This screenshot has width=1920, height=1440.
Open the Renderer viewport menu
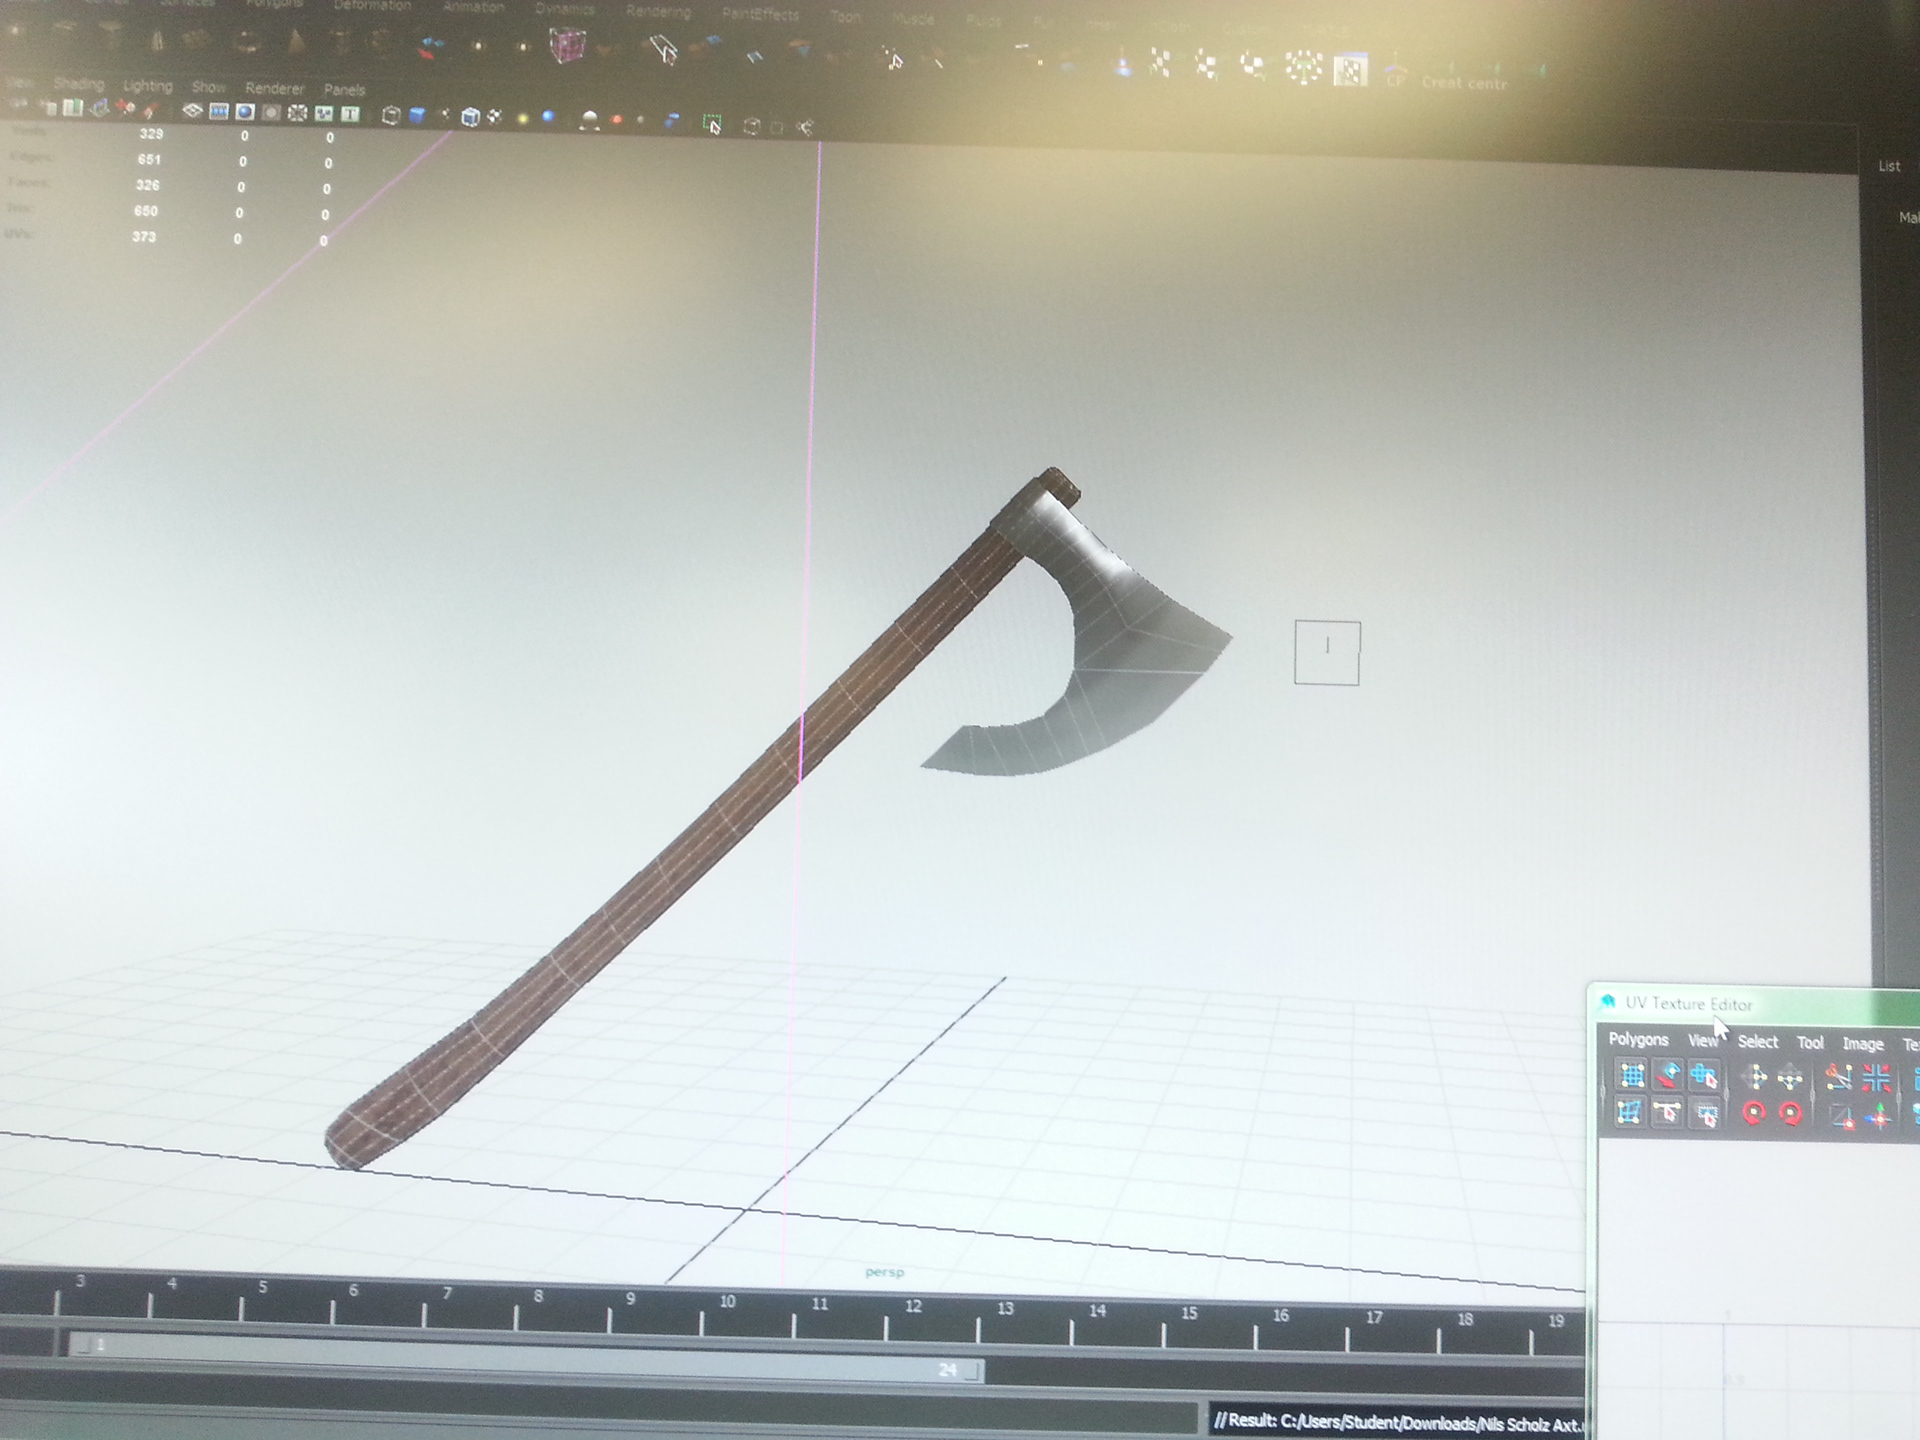click(274, 88)
